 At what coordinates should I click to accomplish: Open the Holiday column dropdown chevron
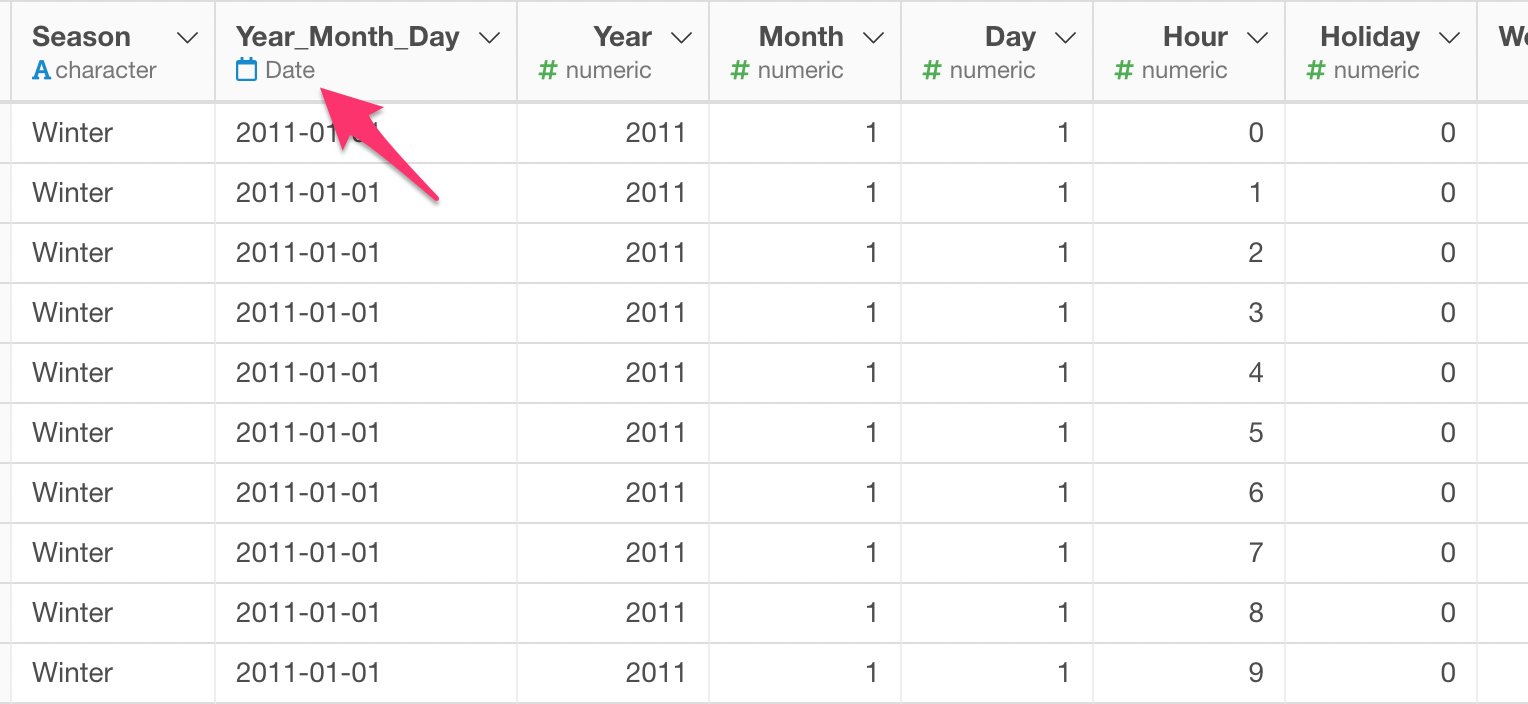[x=1449, y=38]
